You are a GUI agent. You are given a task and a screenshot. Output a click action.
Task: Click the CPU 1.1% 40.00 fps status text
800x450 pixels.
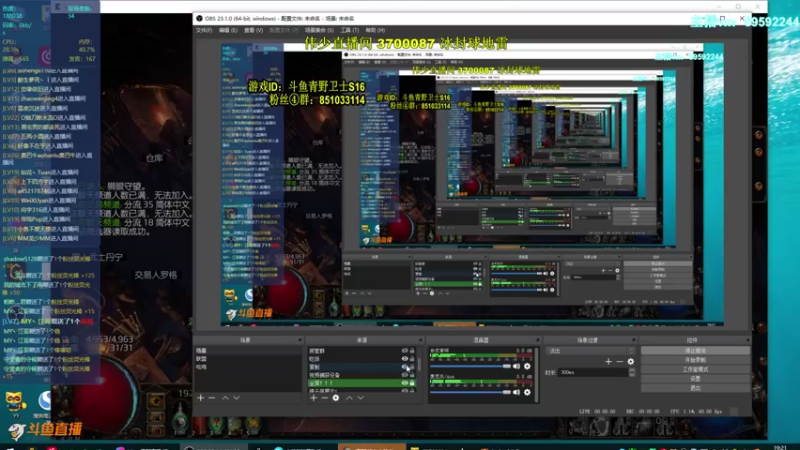pos(696,411)
